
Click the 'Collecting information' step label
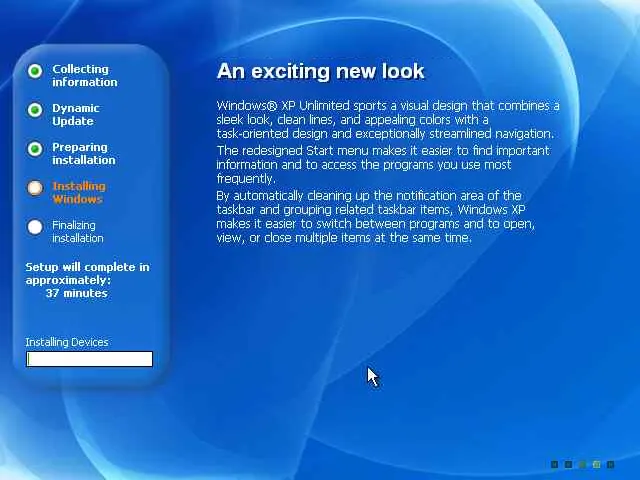pyautogui.click(x=84, y=76)
